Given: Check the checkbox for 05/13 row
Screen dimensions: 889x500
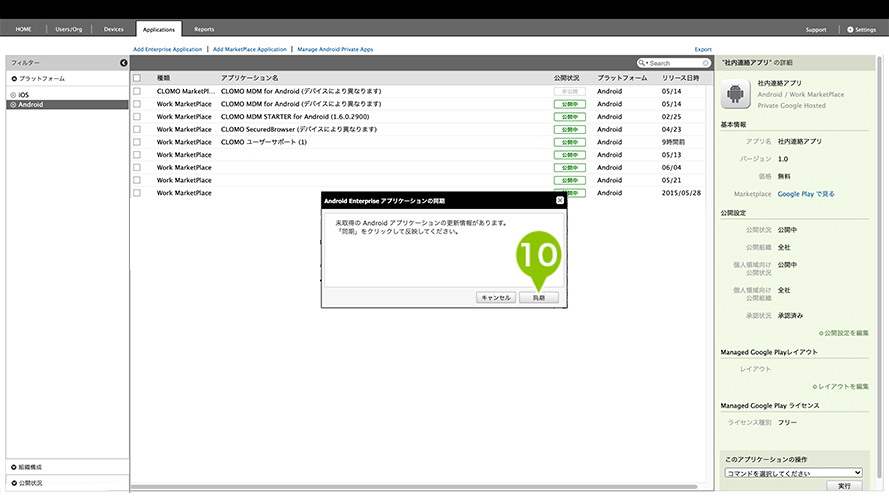Looking at the screenshot, I should click(x=137, y=154).
